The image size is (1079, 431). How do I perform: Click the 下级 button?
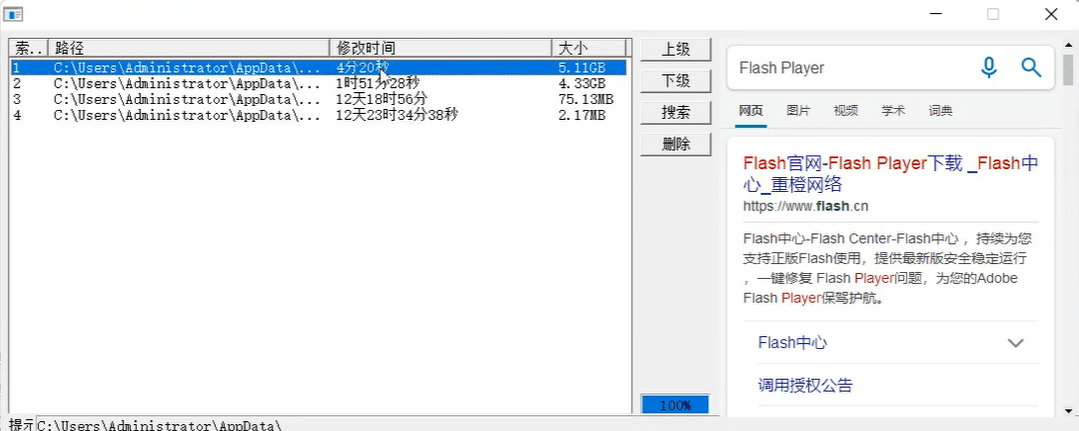click(676, 80)
